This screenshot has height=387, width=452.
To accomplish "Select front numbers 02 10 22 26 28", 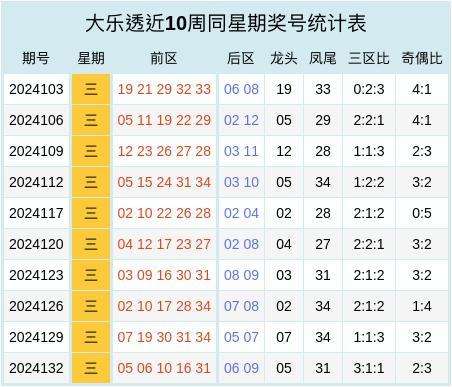I will pos(164,213).
